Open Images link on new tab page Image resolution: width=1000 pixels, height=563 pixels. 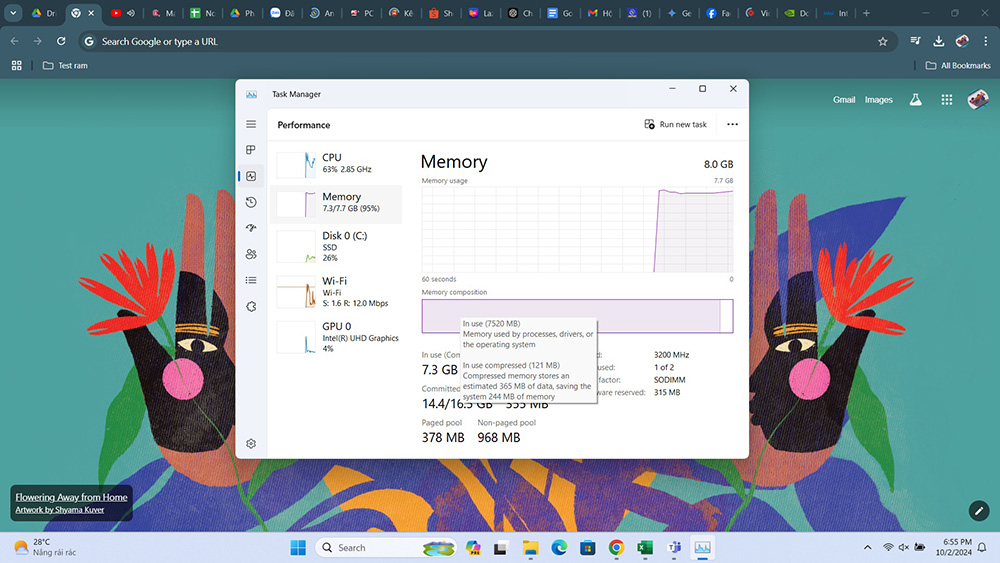(878, 99)
